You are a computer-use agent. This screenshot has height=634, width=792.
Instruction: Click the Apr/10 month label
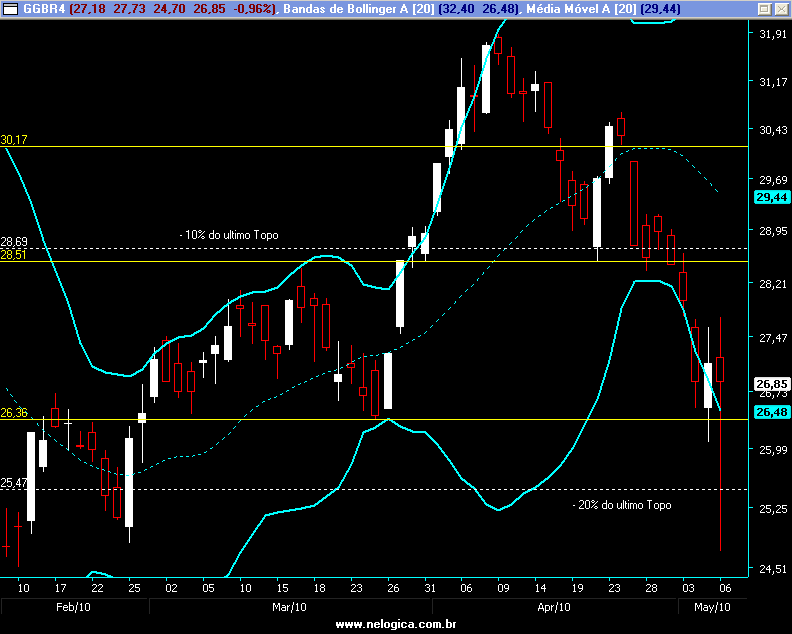pos(554,607)
